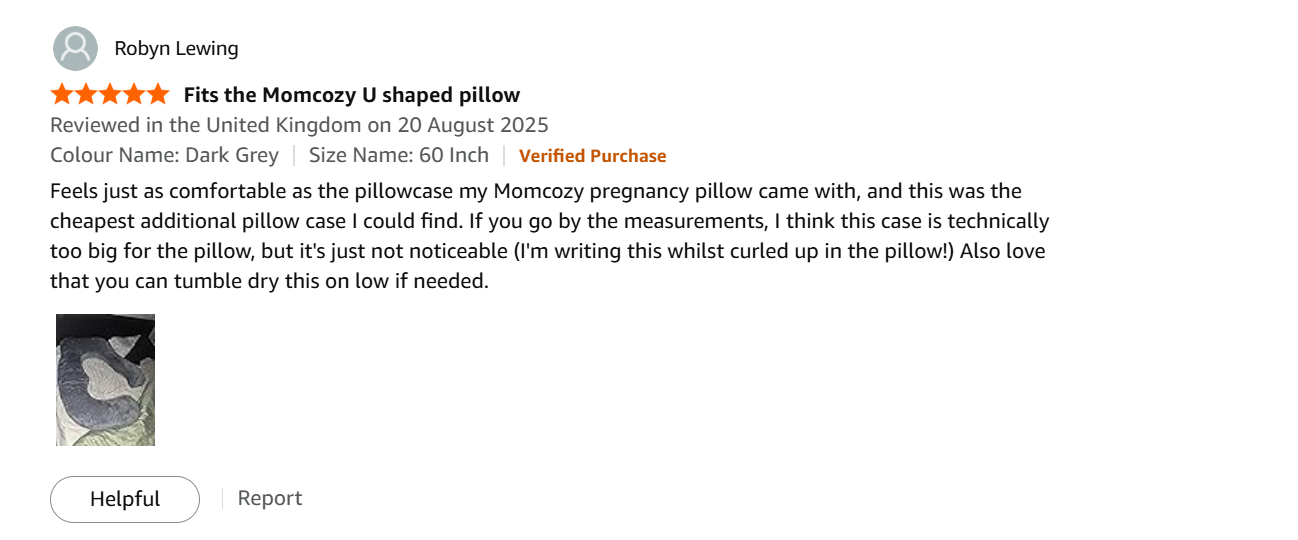This screenshot has height=540, width=1298.
Task: Click the third orange rating star
Action: pyautogui.click(x=110, y=95)
